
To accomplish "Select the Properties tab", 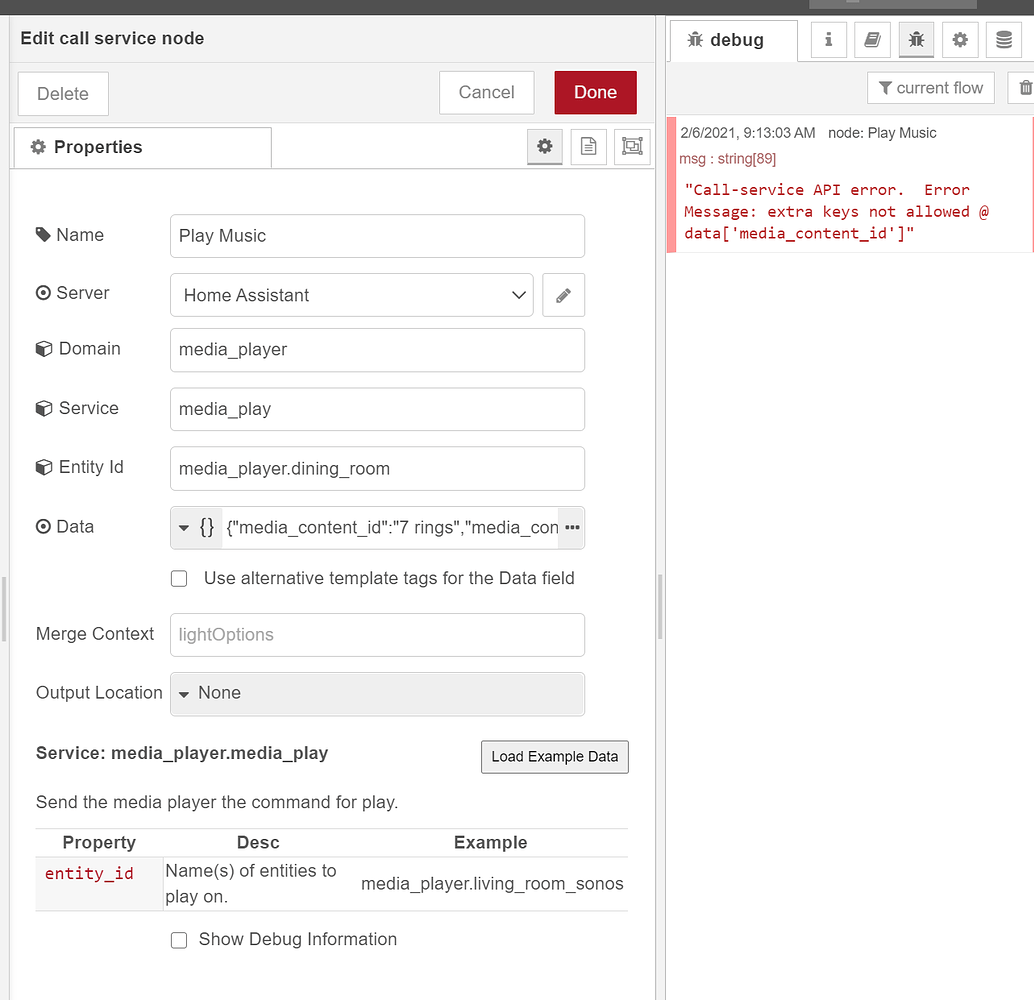I will 142,147.
